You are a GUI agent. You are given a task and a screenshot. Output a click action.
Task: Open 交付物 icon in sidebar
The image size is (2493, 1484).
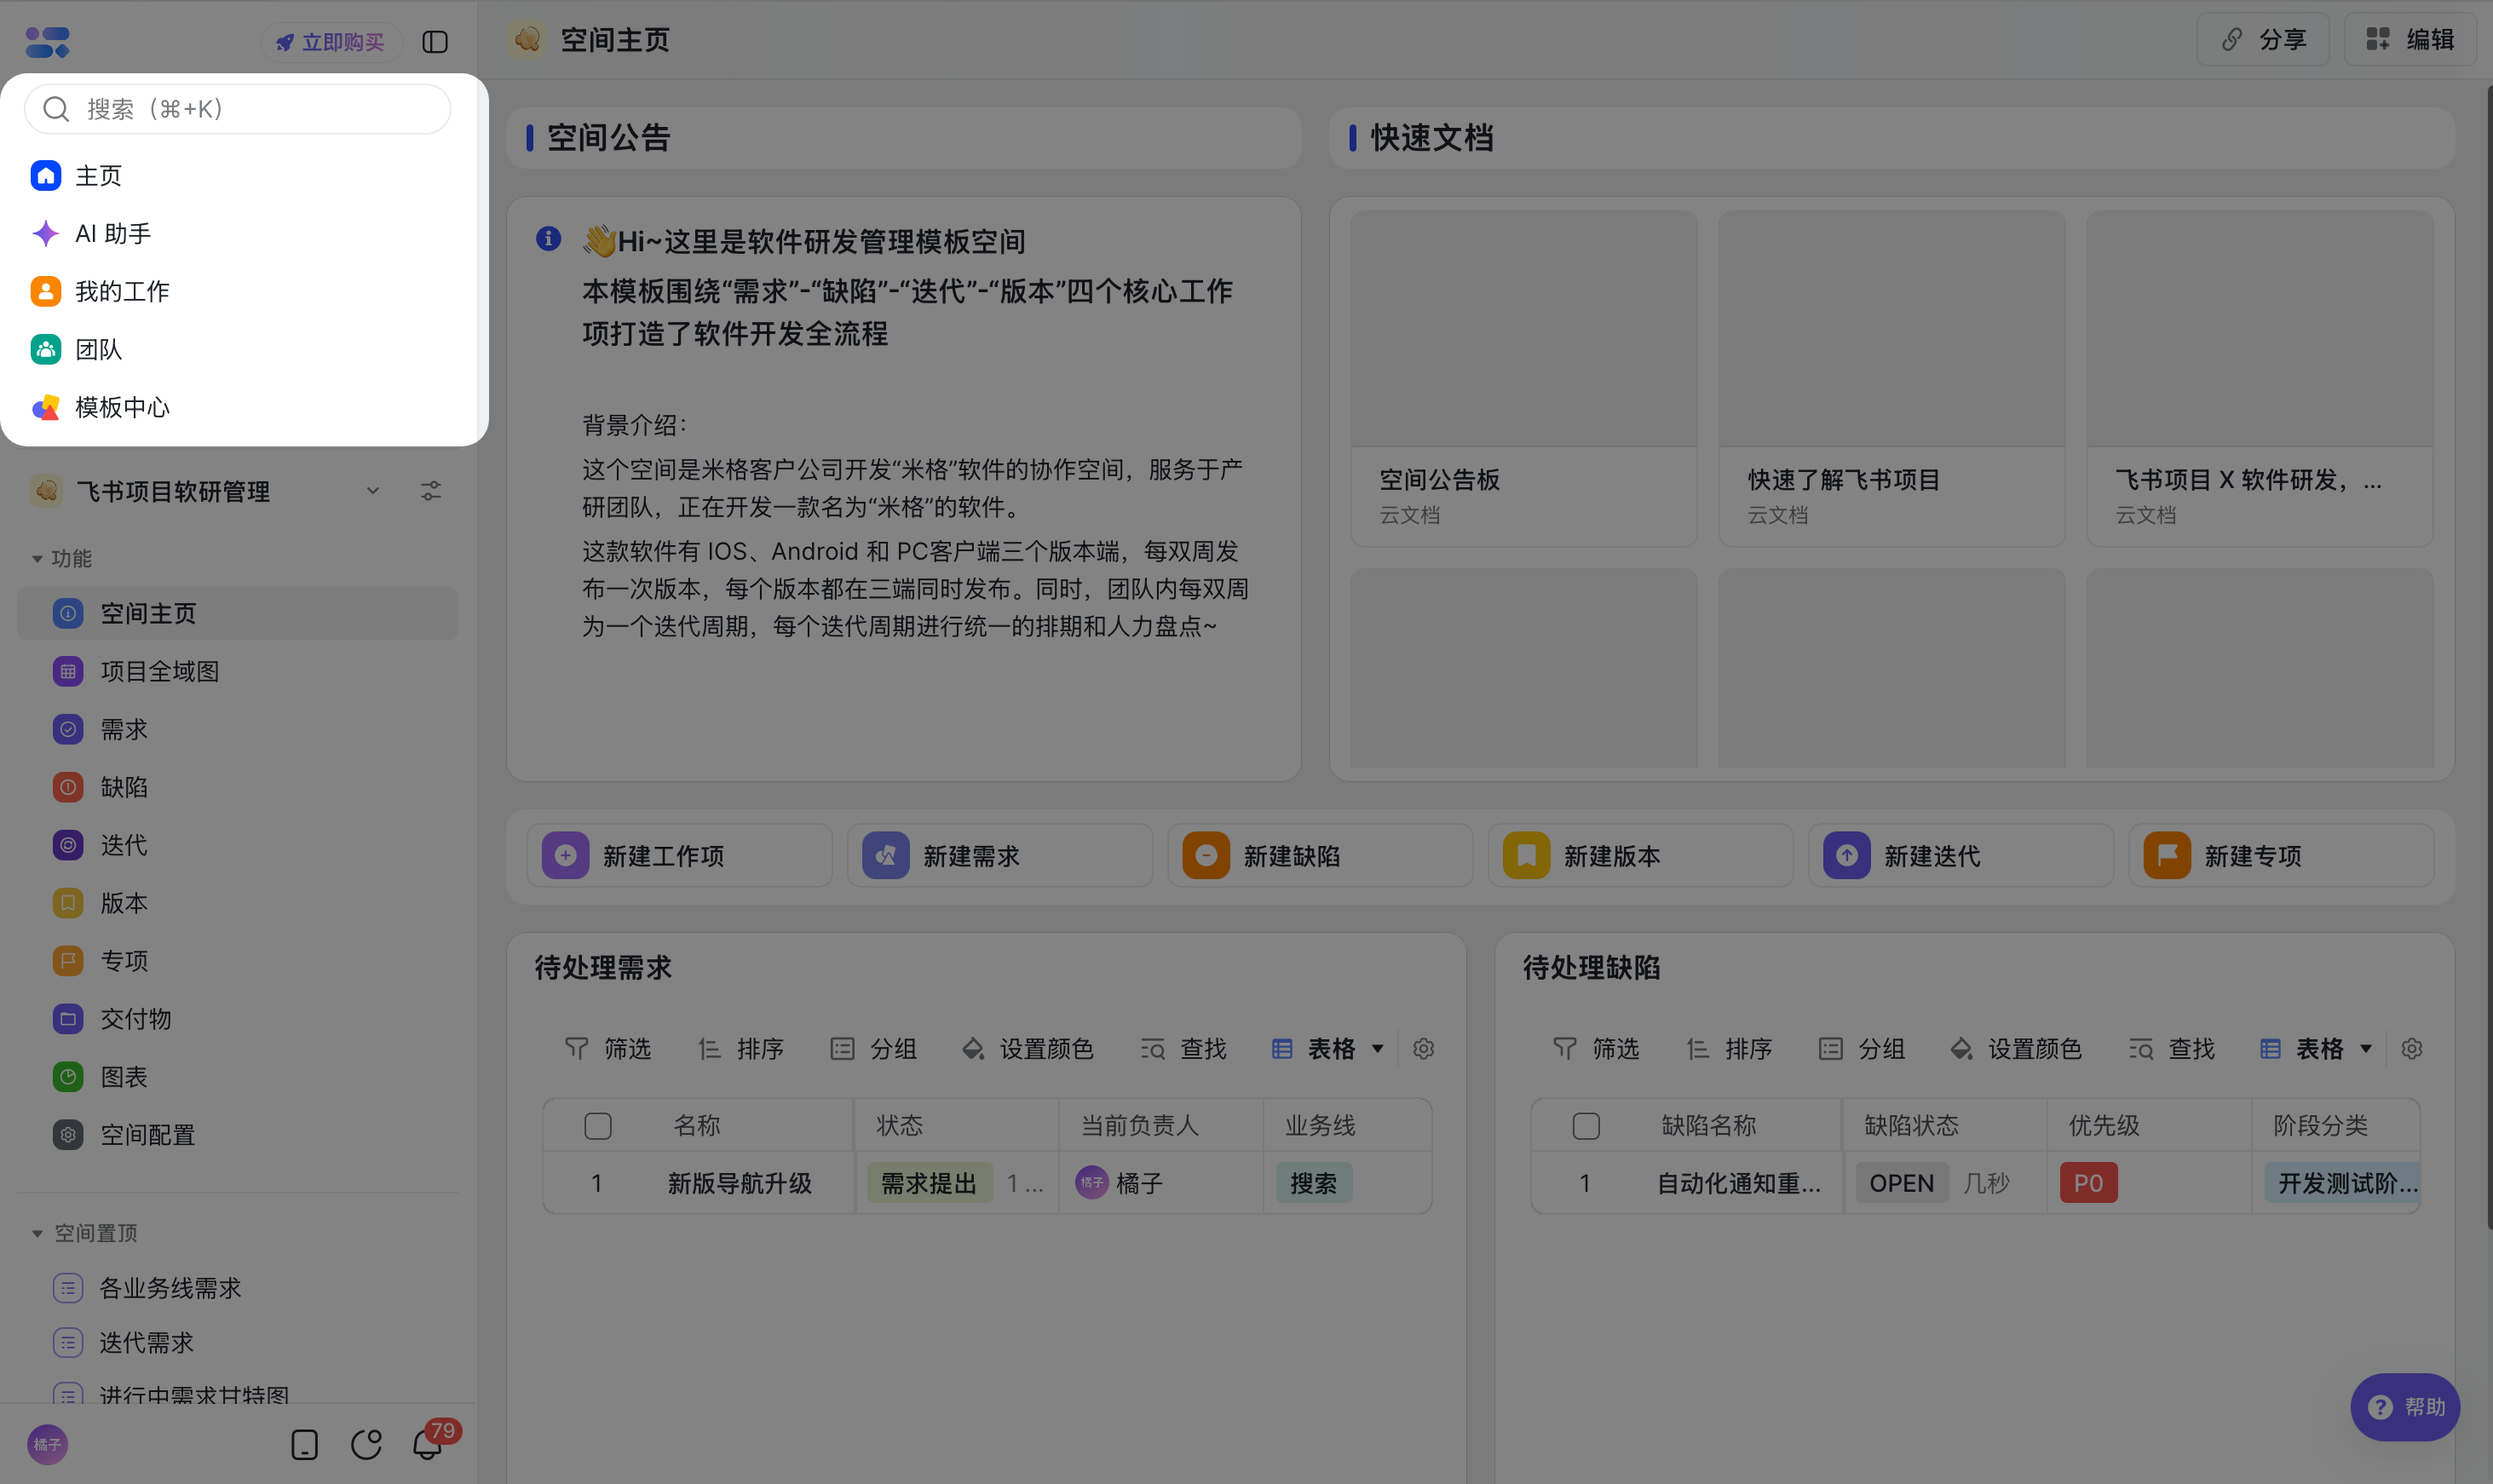pyautogui.click(x=68, y=1020)
